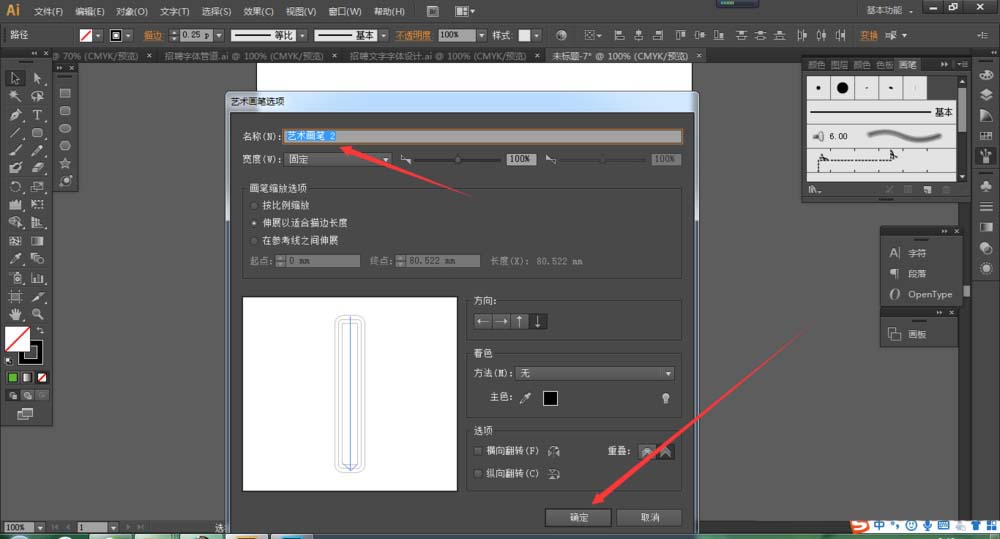
Task: Select the Eyedropper tool in toolbox
Action: (x=15, y=258)
